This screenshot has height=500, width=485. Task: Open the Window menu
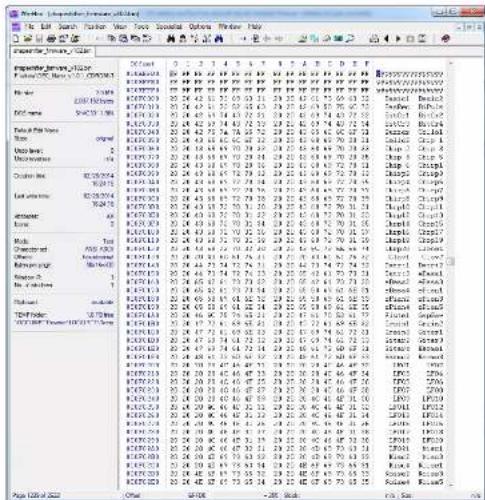click(230, 26)
